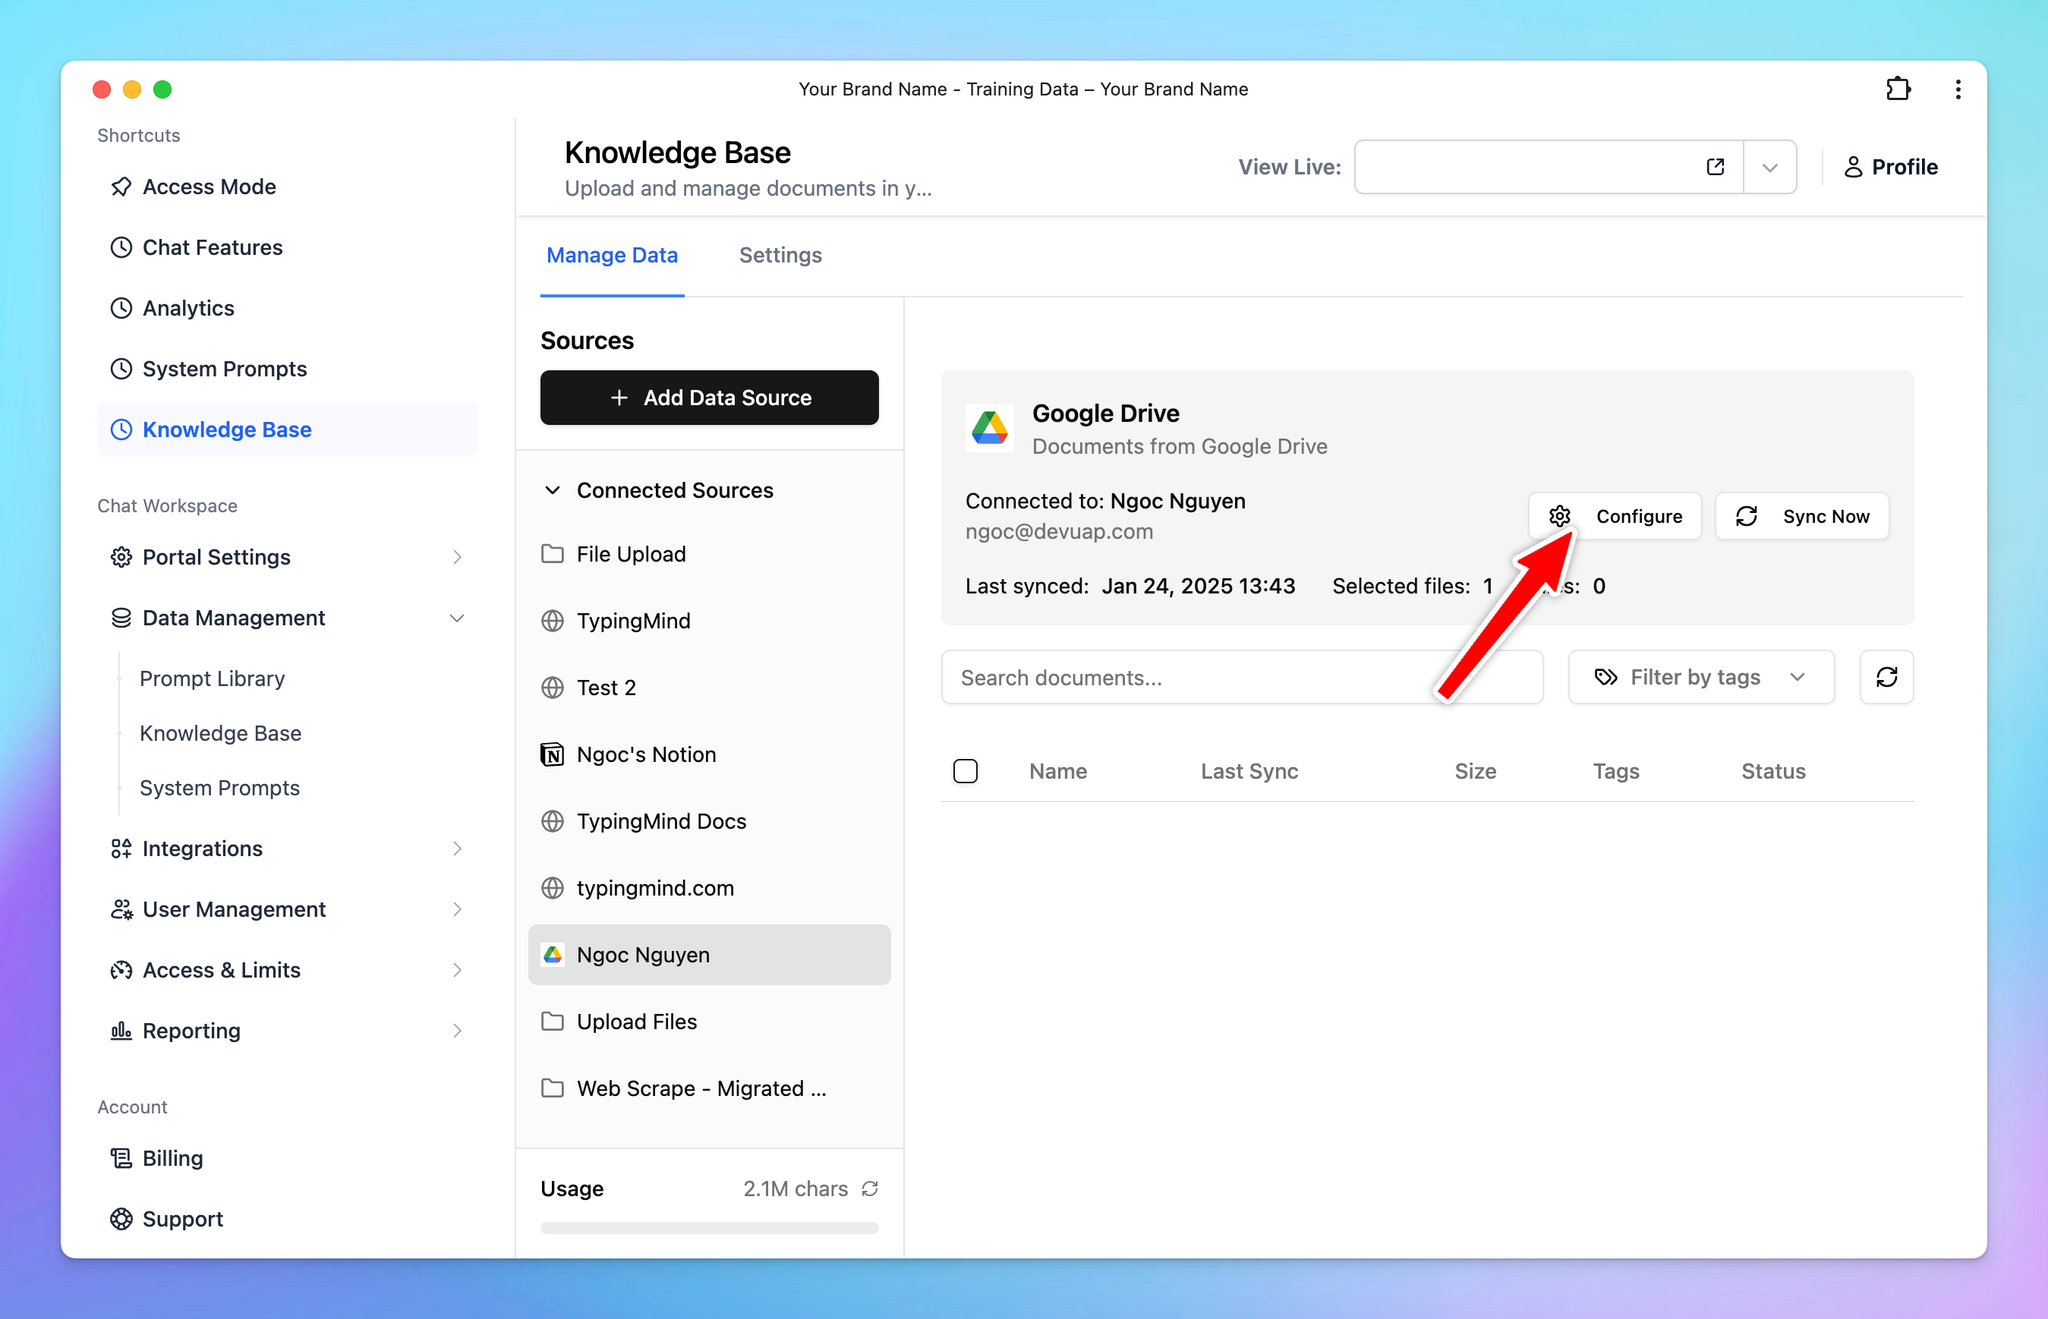Expand the View Live dropdown arrow
This screenshot has height=1319, width=2048.
click(x=1770, y=166)
